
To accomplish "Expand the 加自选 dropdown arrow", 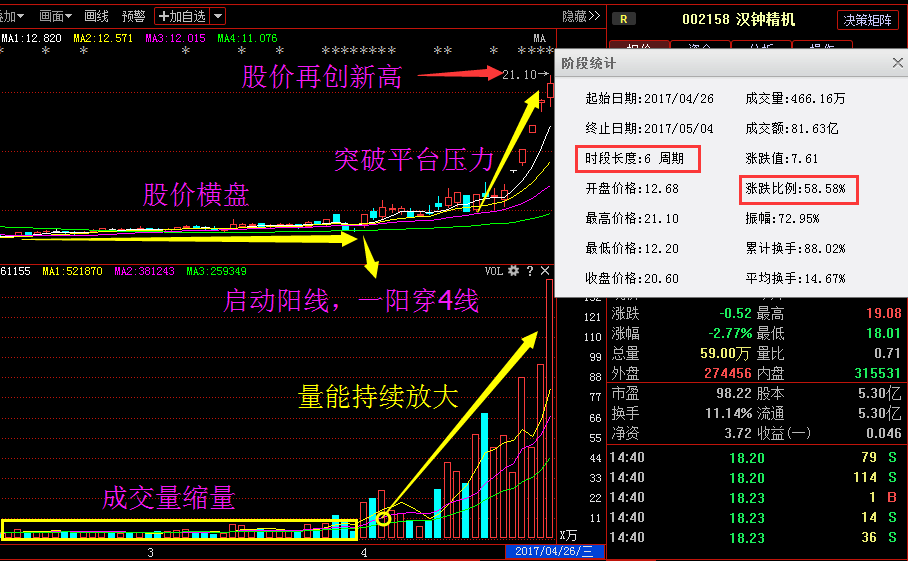I will (218, 16).
